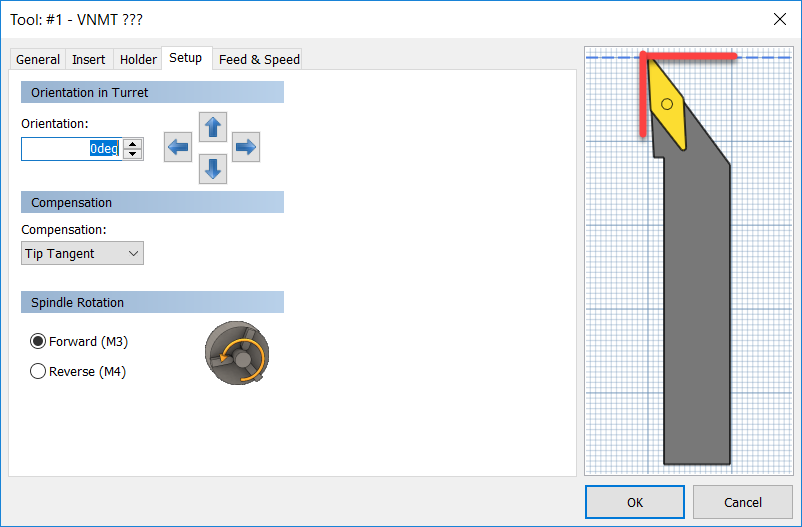Click the gray tool holder preview
This screenshot has height=527, width=802.
tap(697, 307)
